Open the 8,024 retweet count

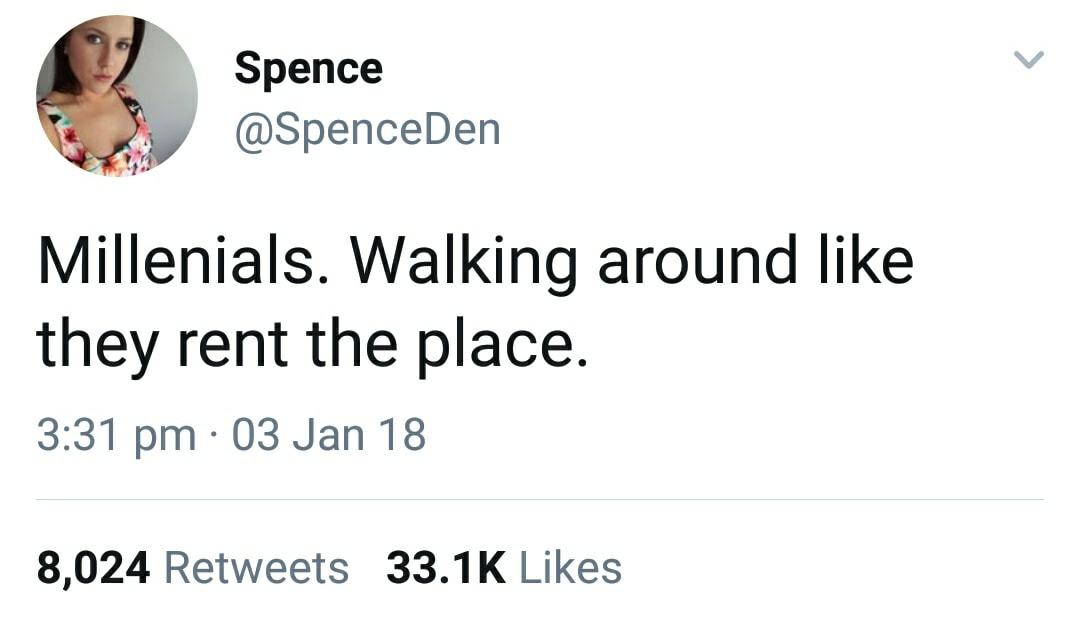[x=93, y=568]
